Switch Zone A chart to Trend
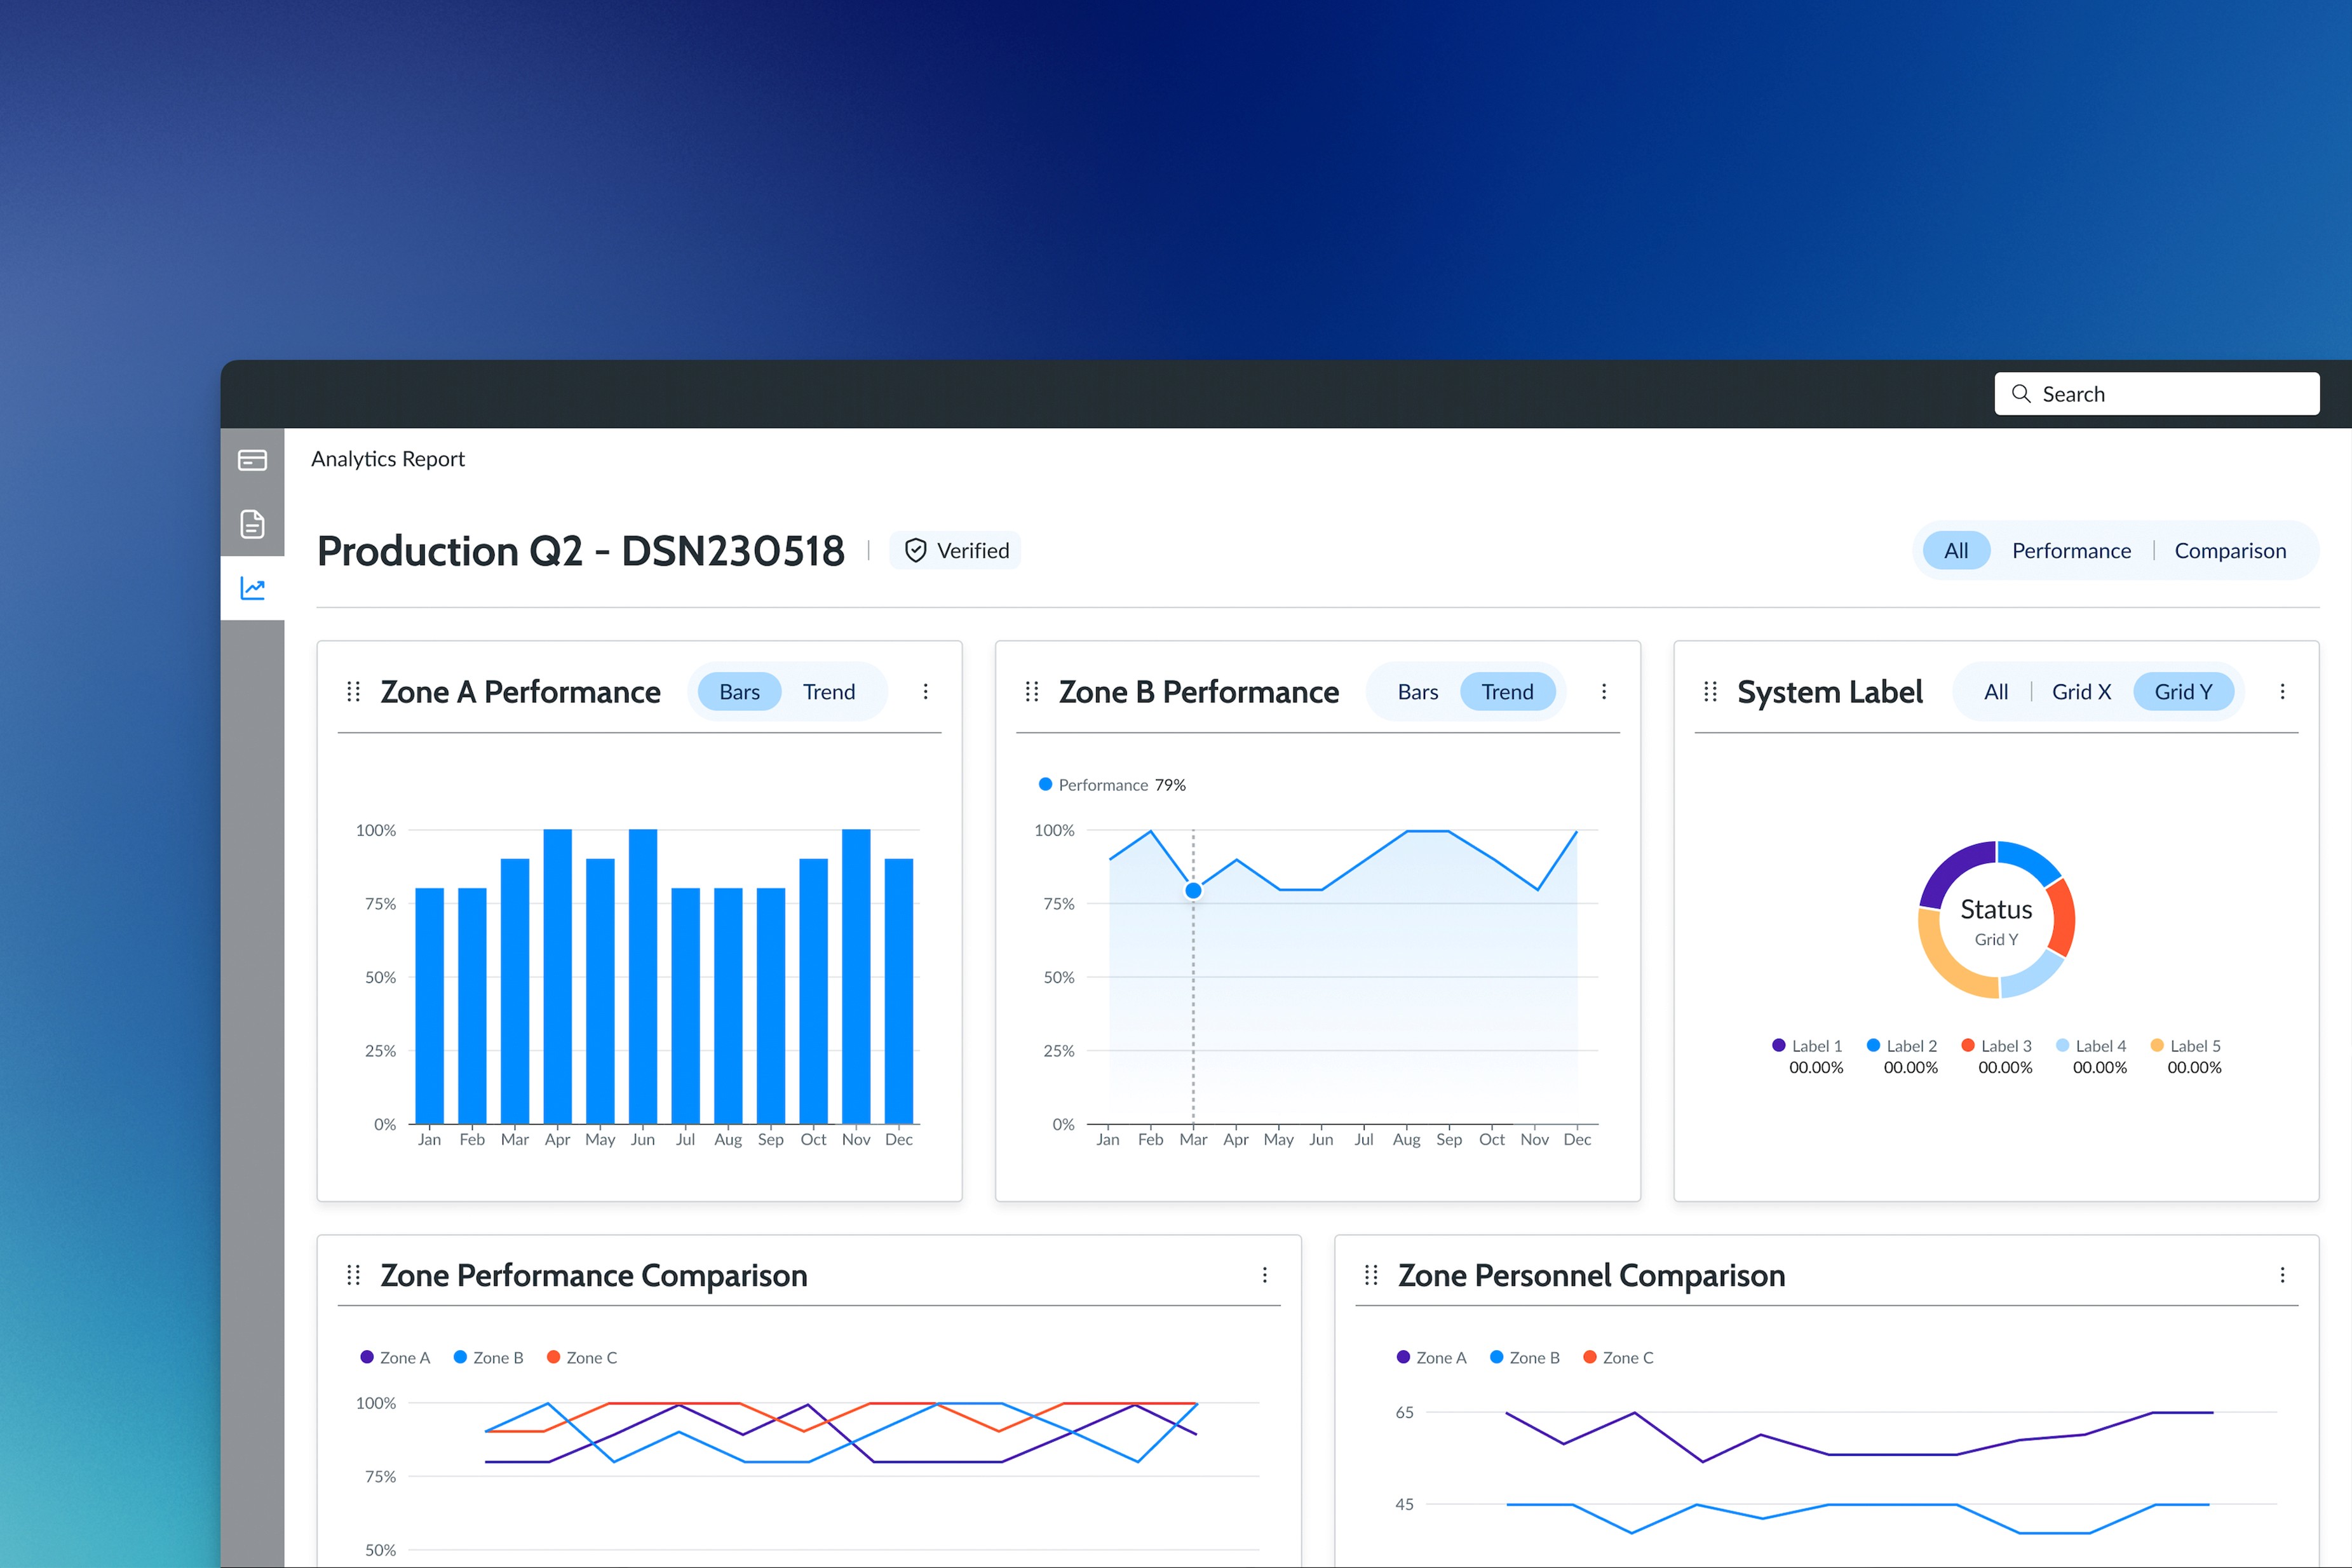Image resolution: width=2352 pixels, height=1568 pixels. click(x=828, y=692)
